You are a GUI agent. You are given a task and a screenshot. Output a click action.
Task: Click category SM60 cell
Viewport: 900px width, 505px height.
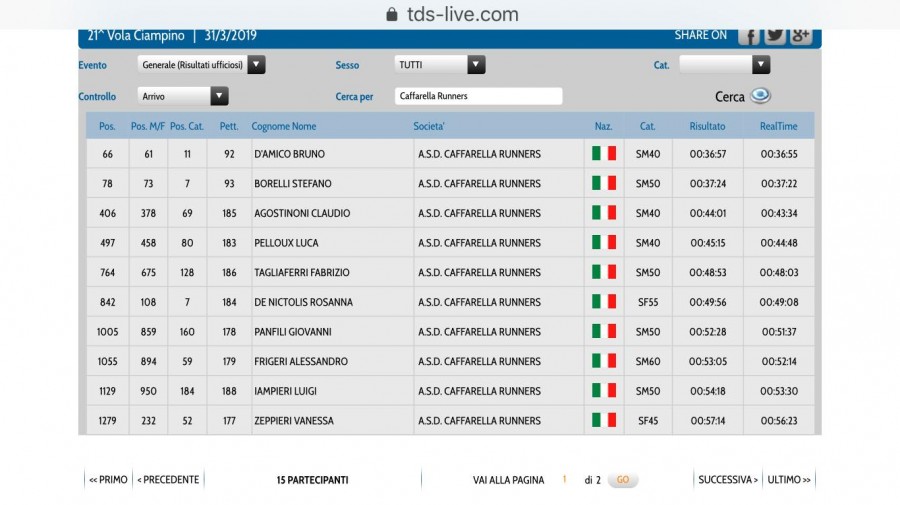[x=648, y=361]
